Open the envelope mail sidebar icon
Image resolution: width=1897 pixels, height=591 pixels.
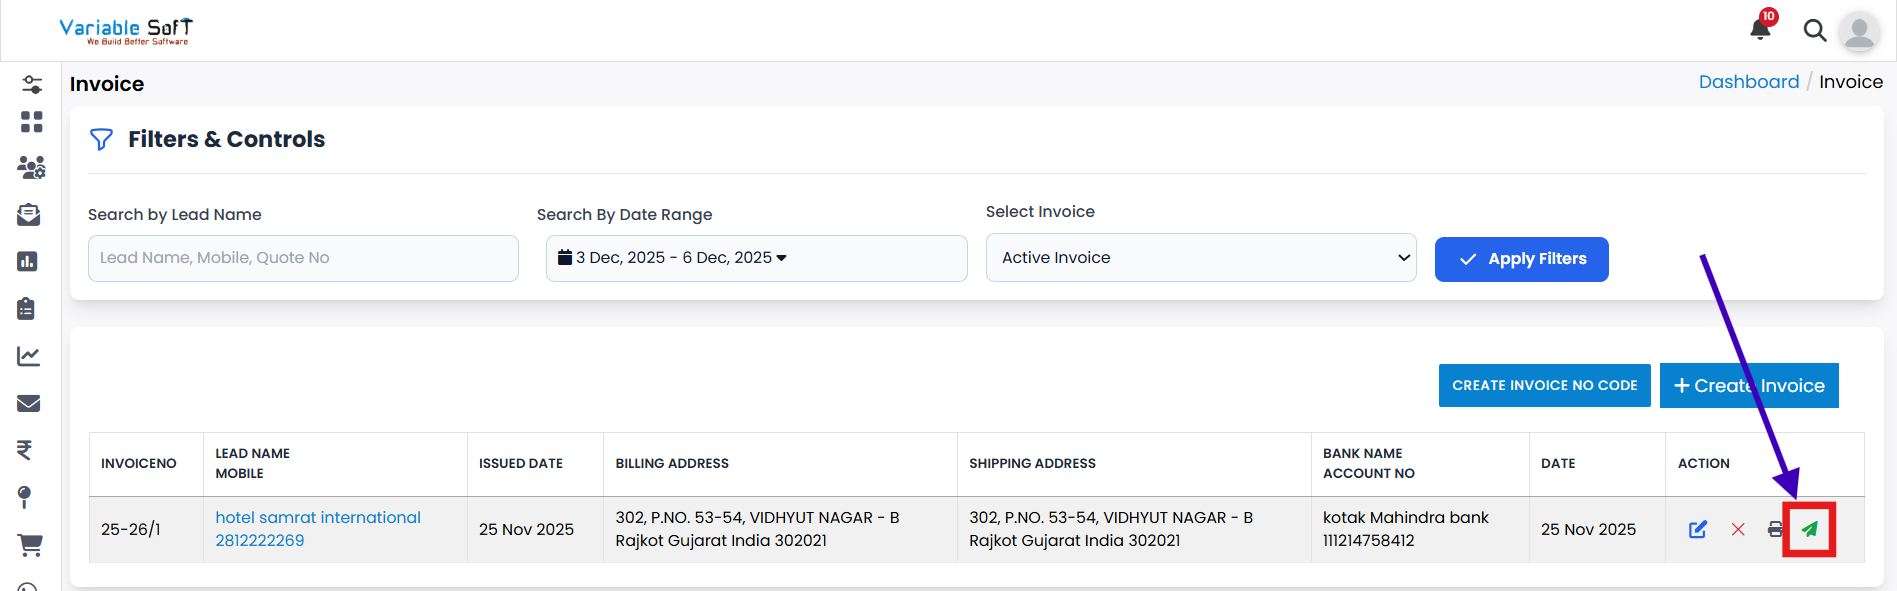tap(29, 403)
